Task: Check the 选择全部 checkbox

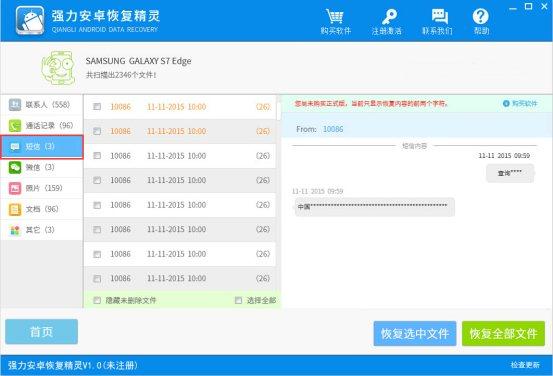Action: pos(238,300)
